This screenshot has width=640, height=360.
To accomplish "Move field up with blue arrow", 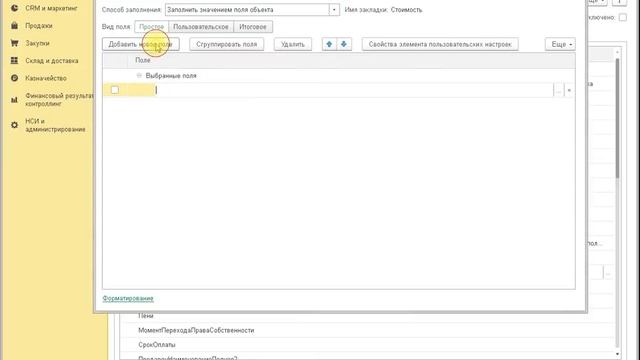I will tap(329, 44).
